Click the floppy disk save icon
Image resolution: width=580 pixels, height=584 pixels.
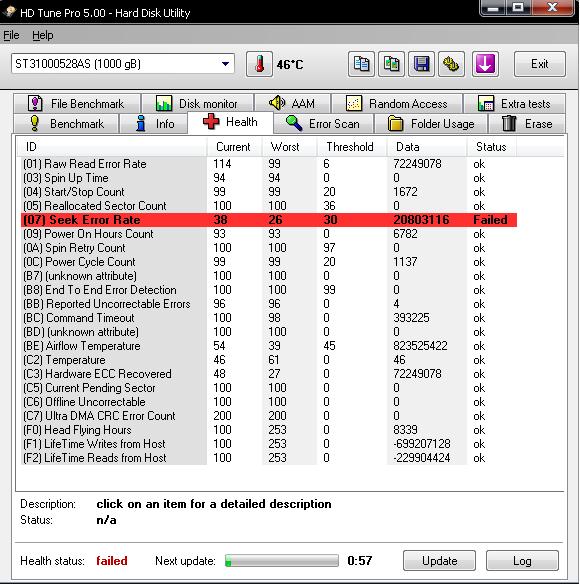click(421, 64)
